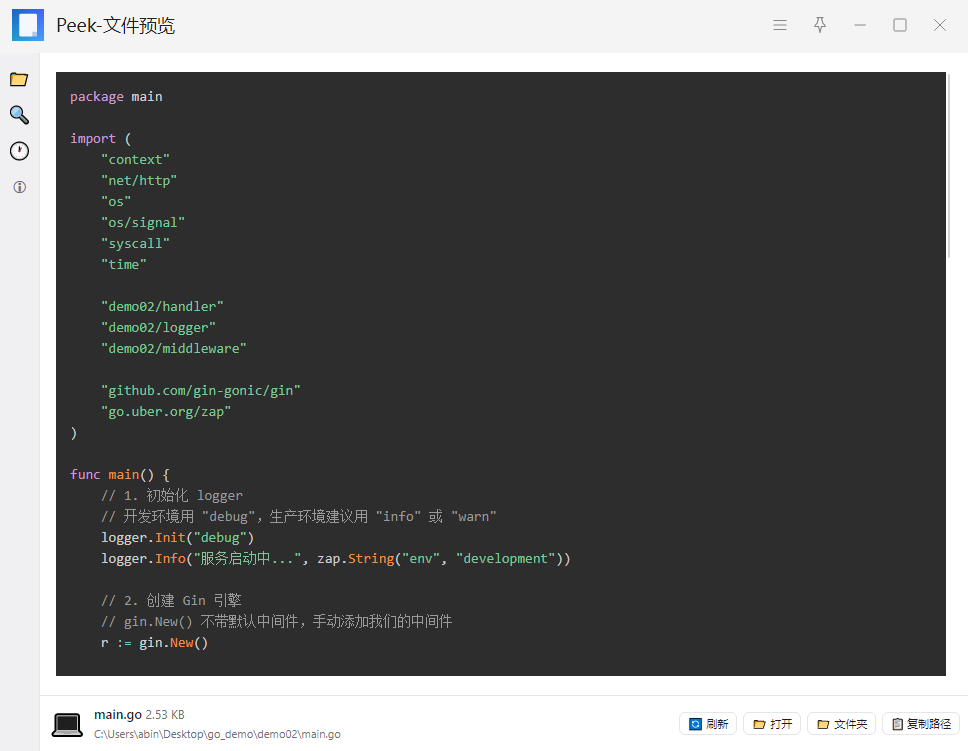This screenshot has height=751, width=968.
Task: Click the Peek app logo
Action: (28, 25)
